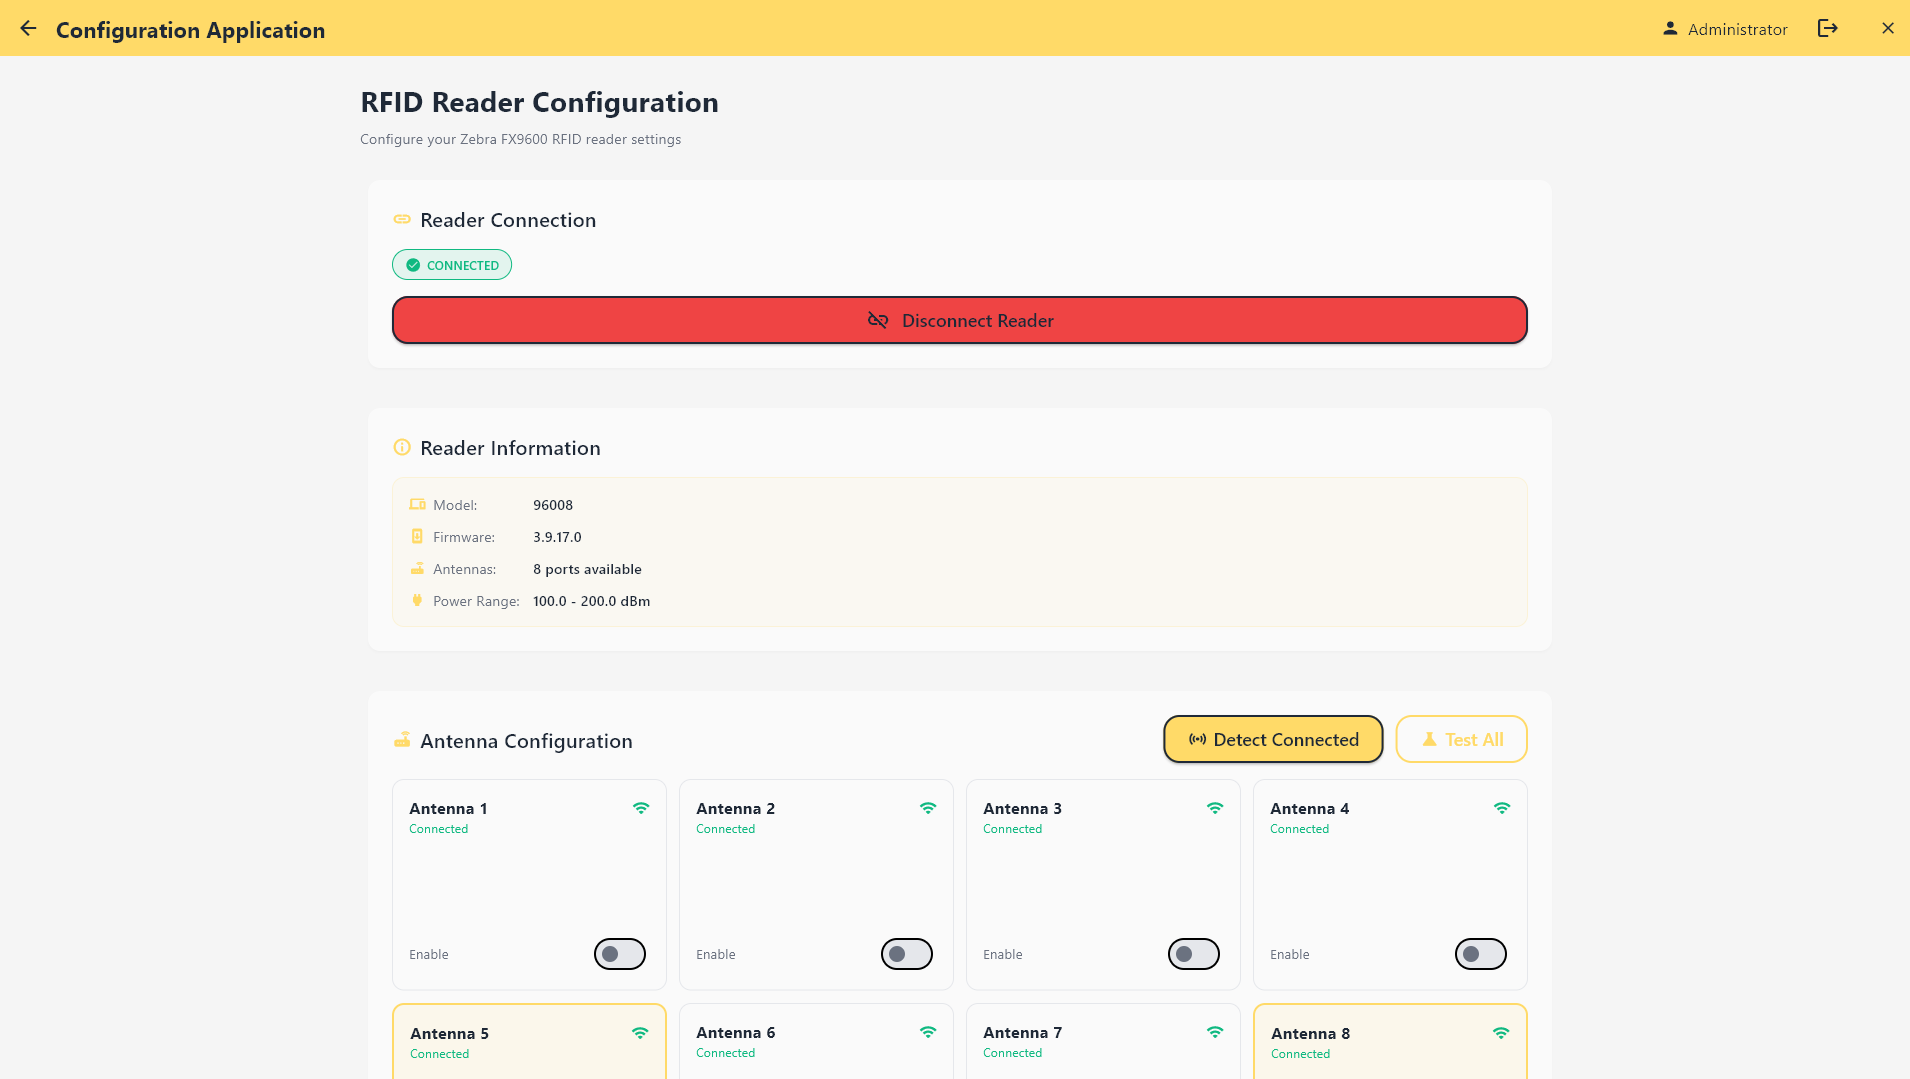Click the logout icon top right
Image resolution: width=1910 pixels, height=1079 pixels.
1828,28
